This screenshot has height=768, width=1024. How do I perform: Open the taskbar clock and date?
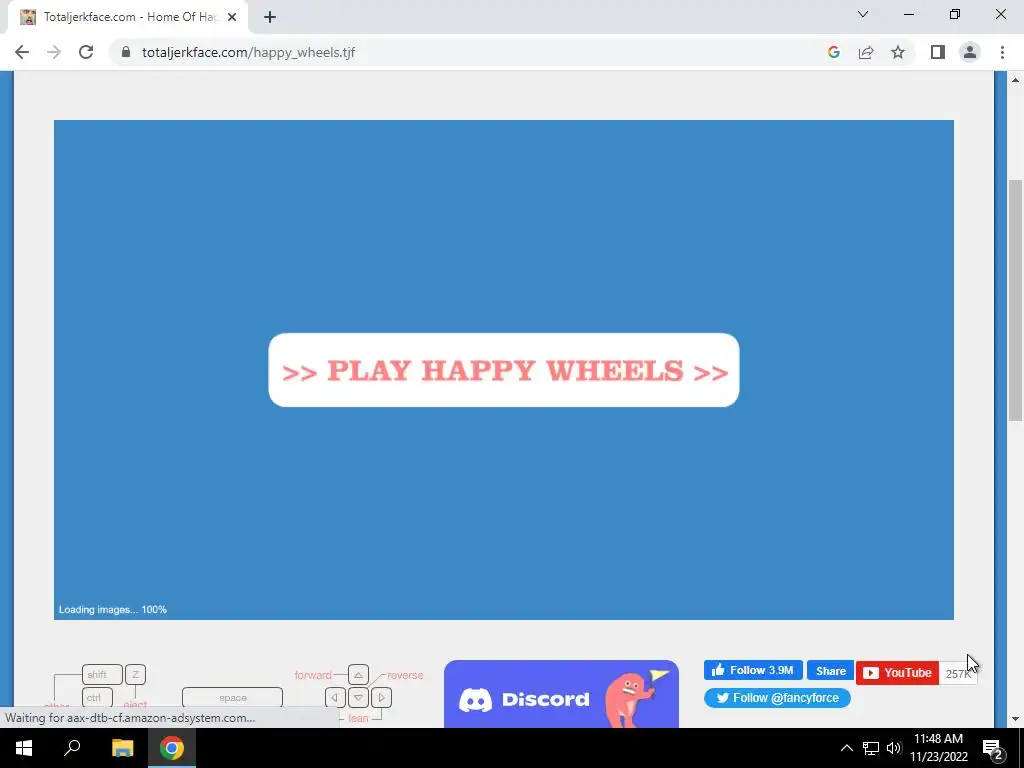click(x=938, y=748)
